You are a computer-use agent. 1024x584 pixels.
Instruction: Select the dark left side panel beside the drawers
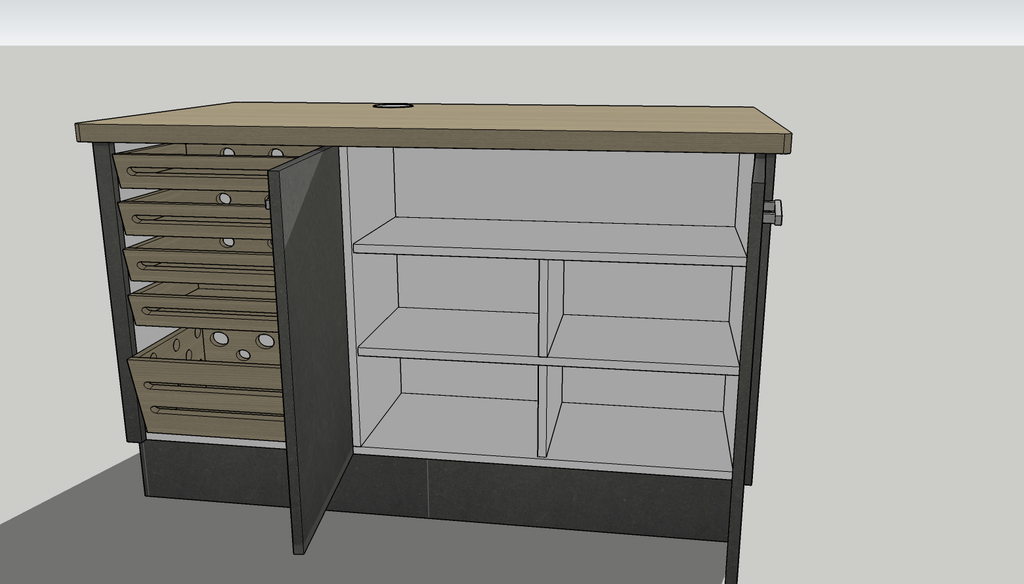[x=118, y=293]
